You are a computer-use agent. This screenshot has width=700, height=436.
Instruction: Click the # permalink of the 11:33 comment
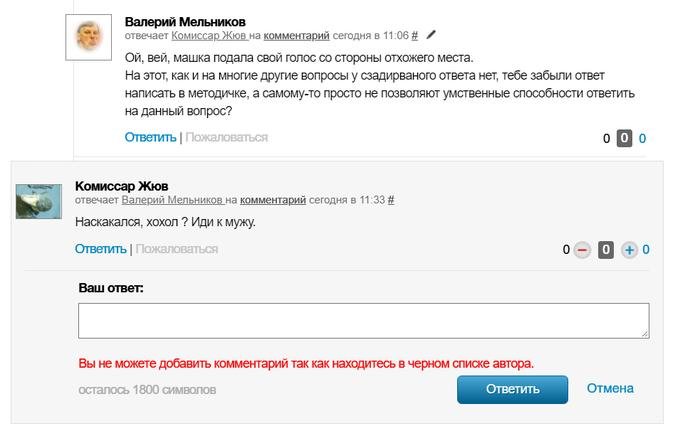pos(391,200)
